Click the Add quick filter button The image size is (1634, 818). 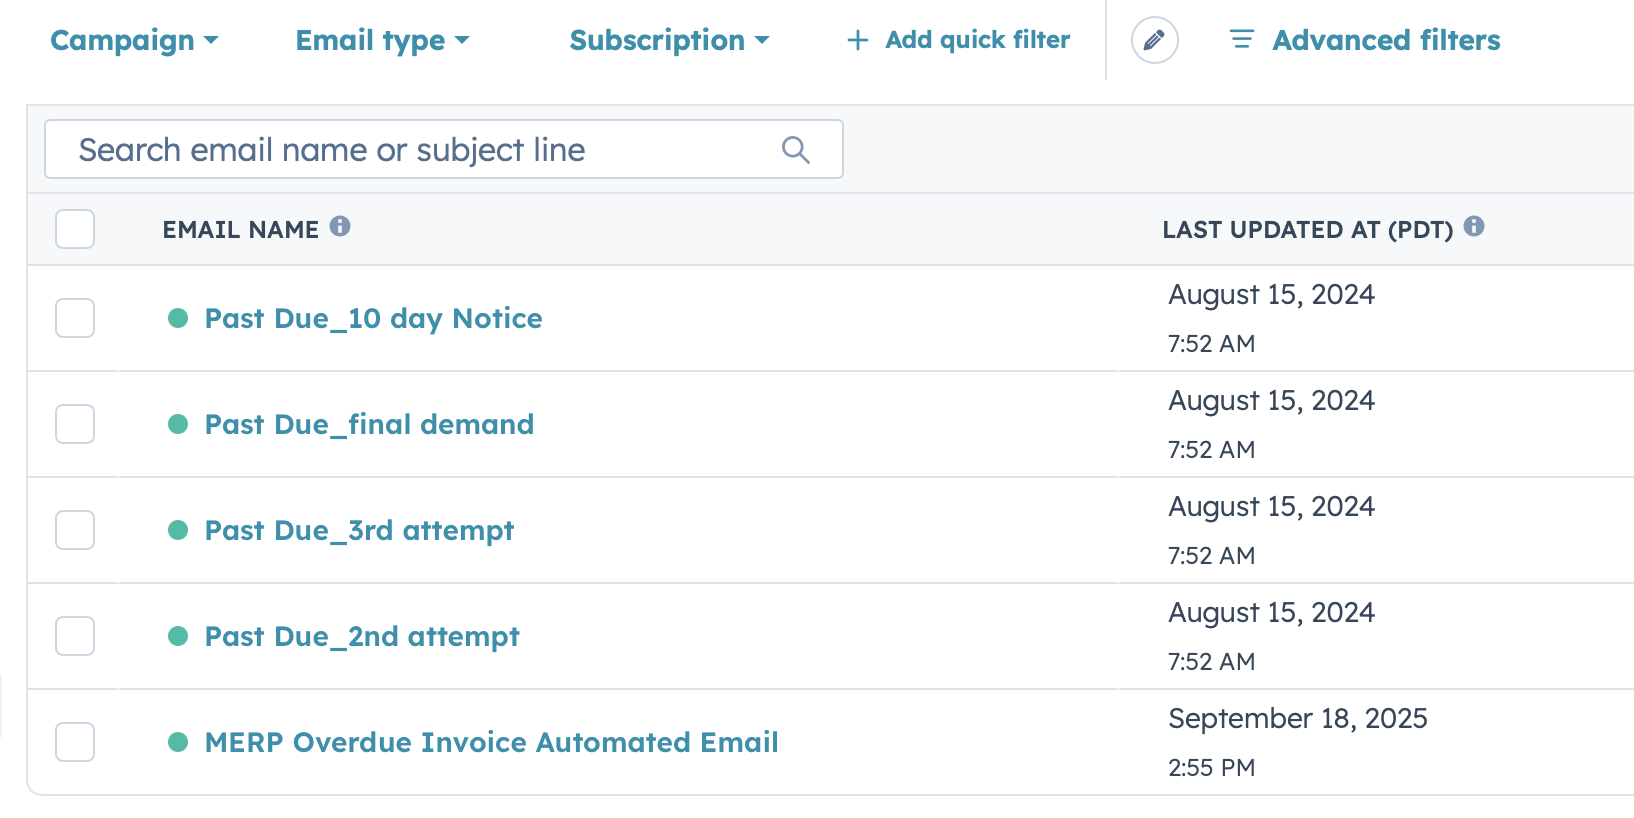pos(975,40)
